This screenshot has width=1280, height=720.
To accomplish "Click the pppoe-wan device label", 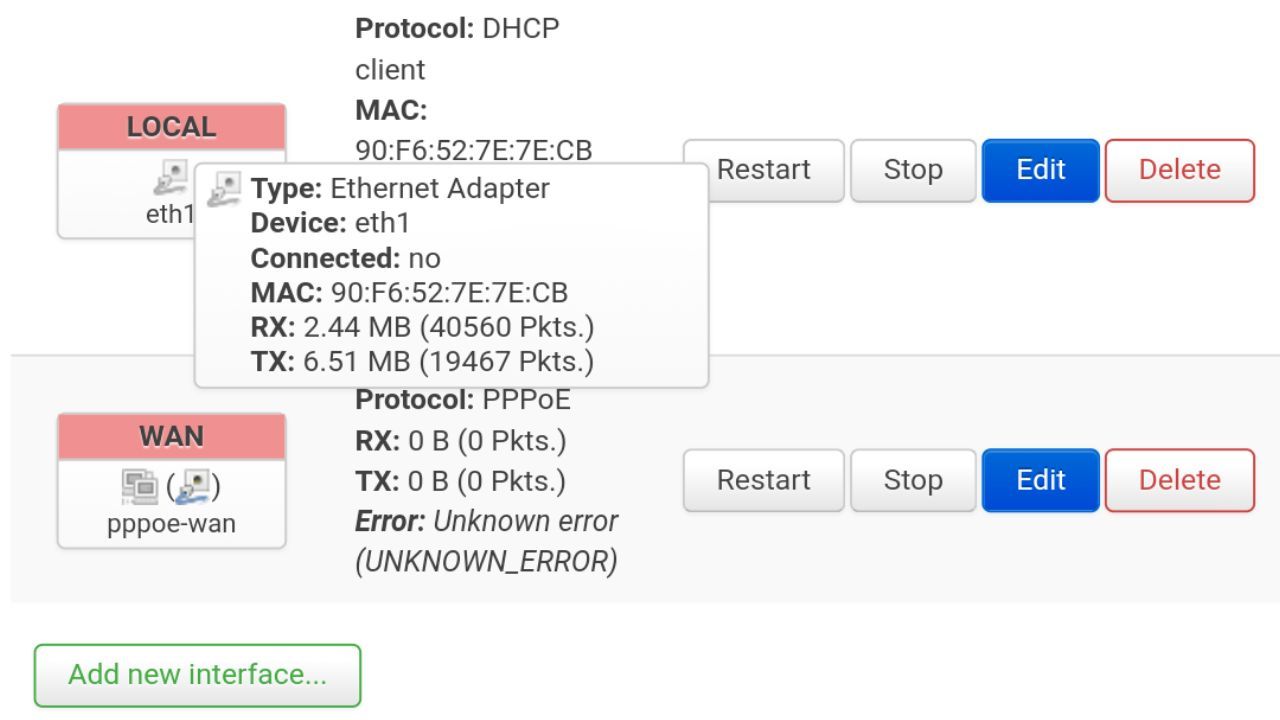I will pos(171,524).
